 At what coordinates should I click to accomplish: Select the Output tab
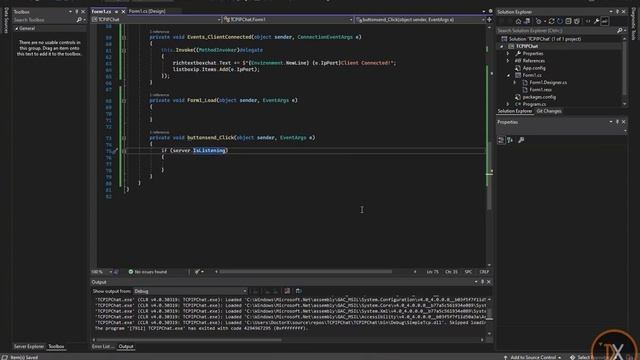[x=126, y=347]
